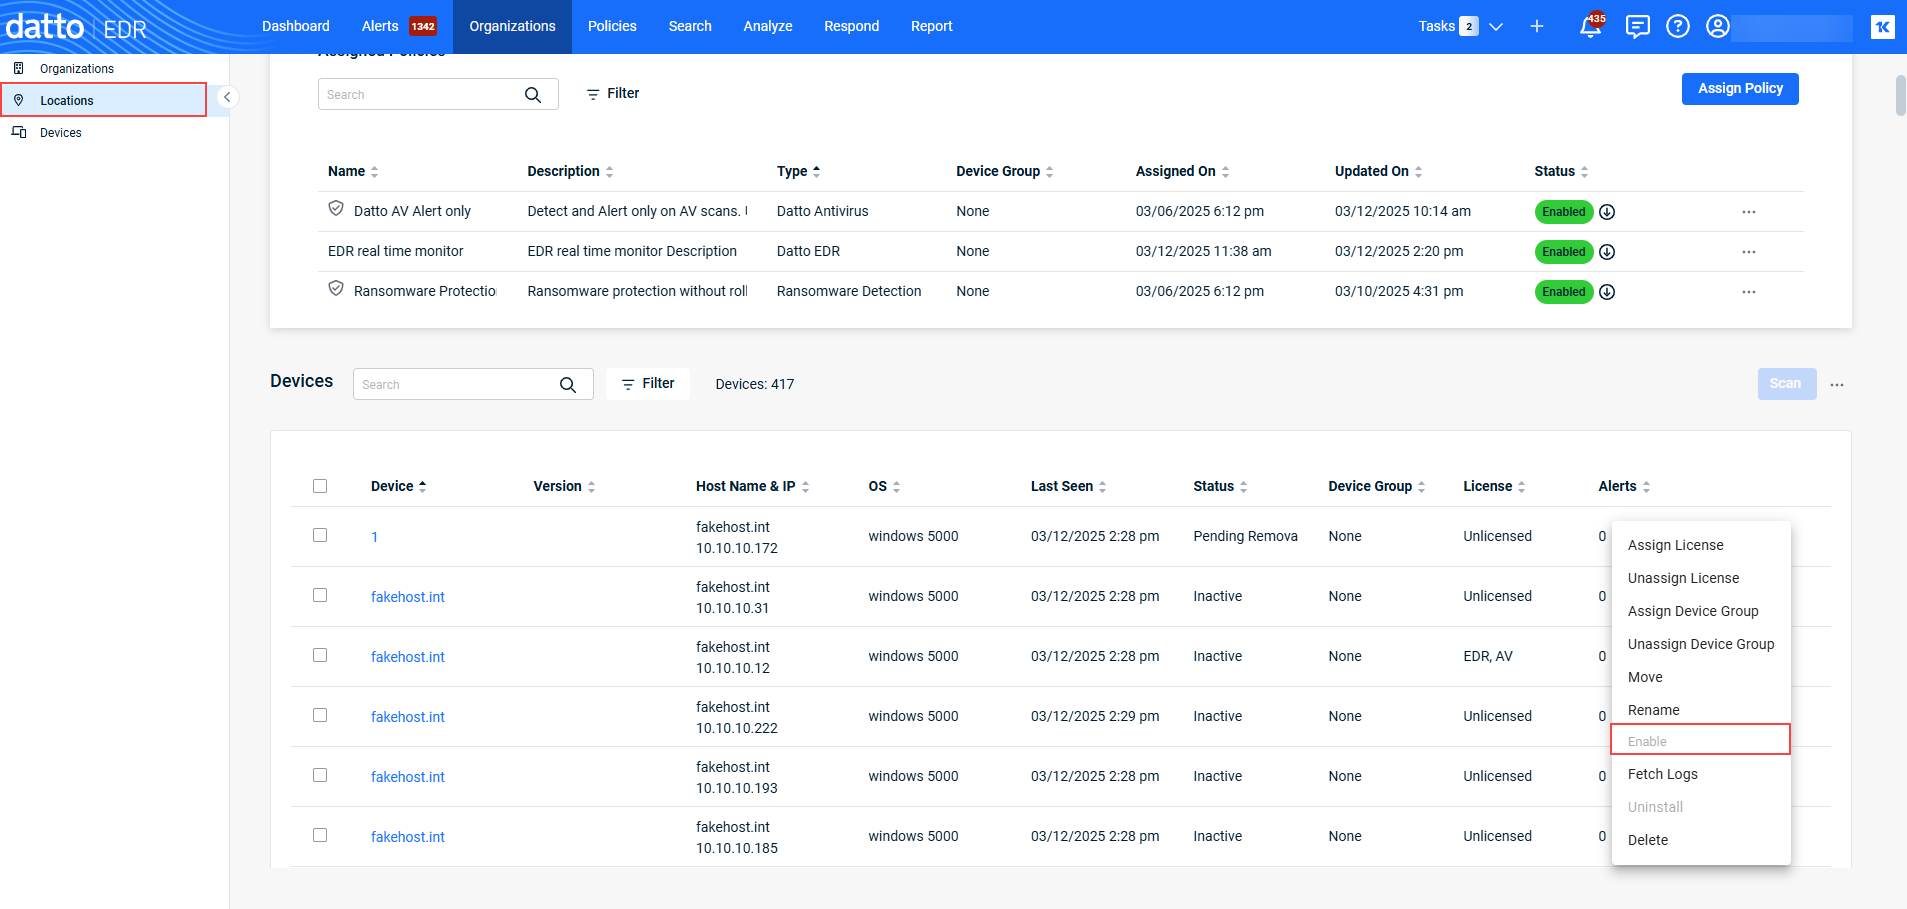Open fakehost.int link for 10.10.10.31
1907x909 pixels.
click(x=408, y=597)
